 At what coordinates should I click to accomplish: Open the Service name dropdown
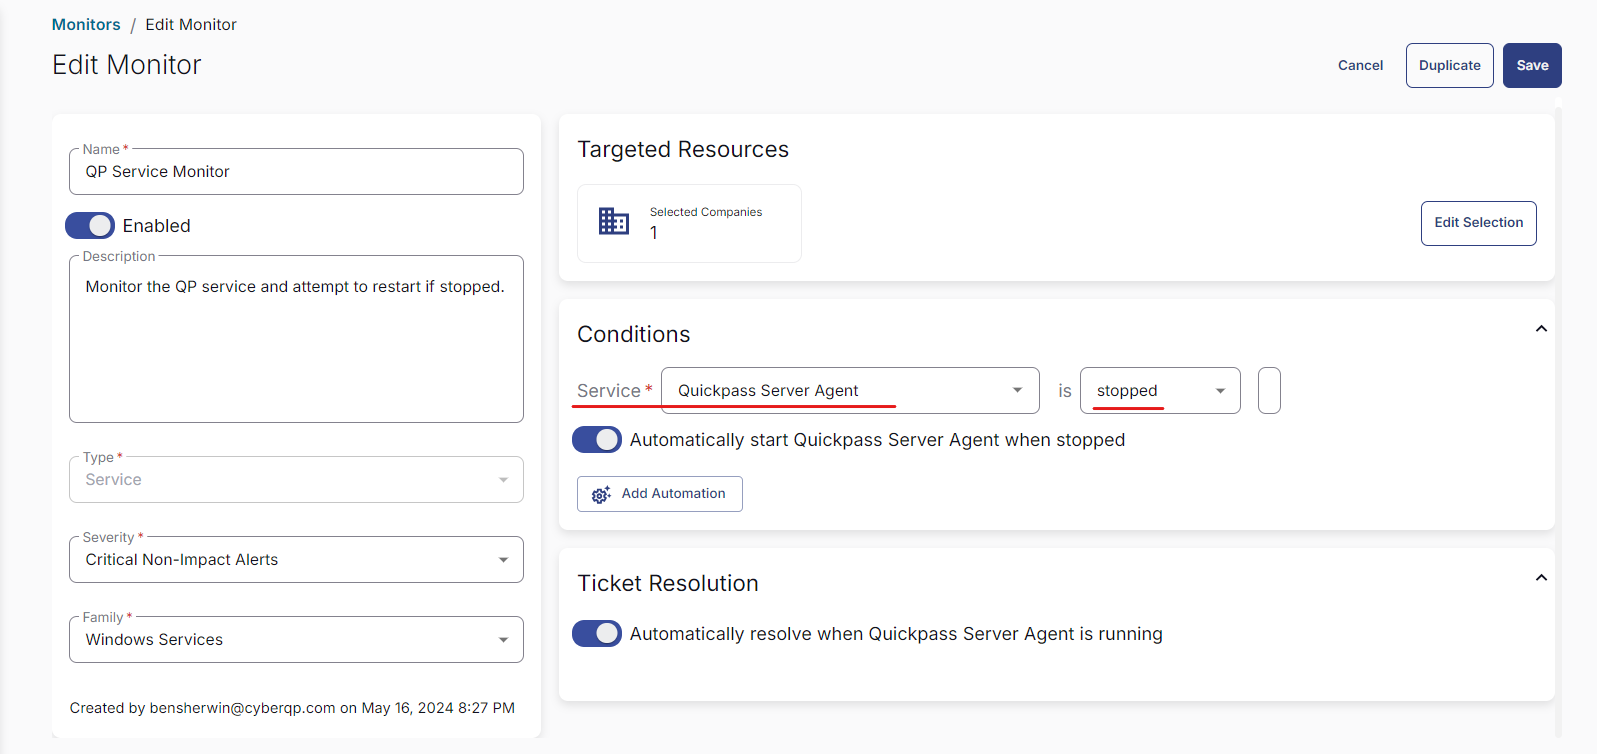(x=850, y=391)
